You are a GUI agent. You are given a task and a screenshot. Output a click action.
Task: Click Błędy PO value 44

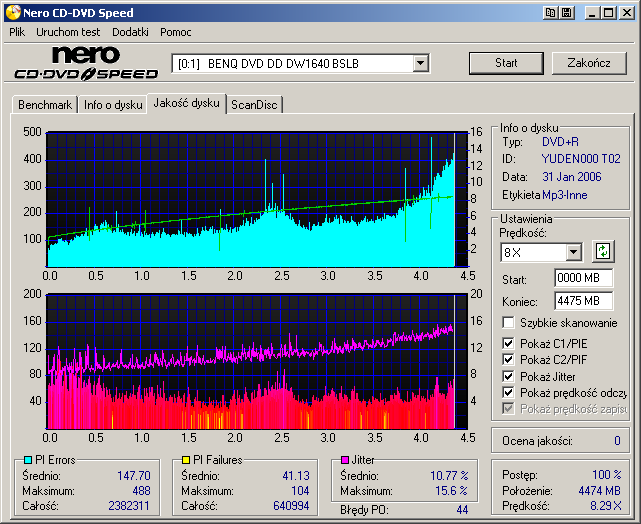(x=462, y=510)
